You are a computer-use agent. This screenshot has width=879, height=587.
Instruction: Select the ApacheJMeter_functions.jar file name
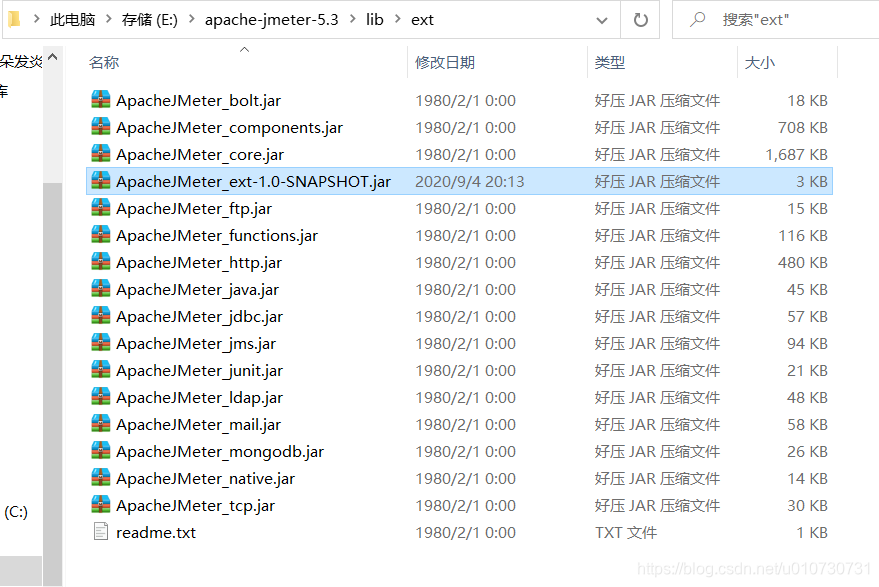217,235
